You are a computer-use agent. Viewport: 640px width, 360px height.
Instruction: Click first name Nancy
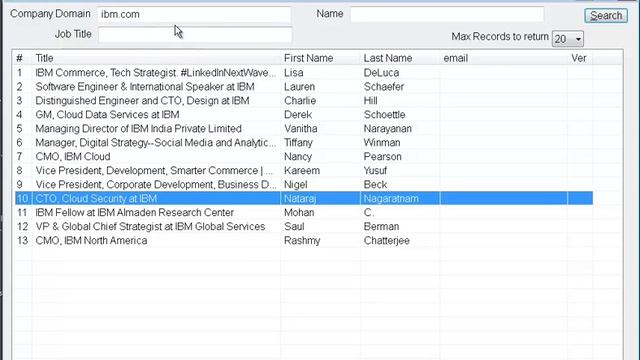298,156
